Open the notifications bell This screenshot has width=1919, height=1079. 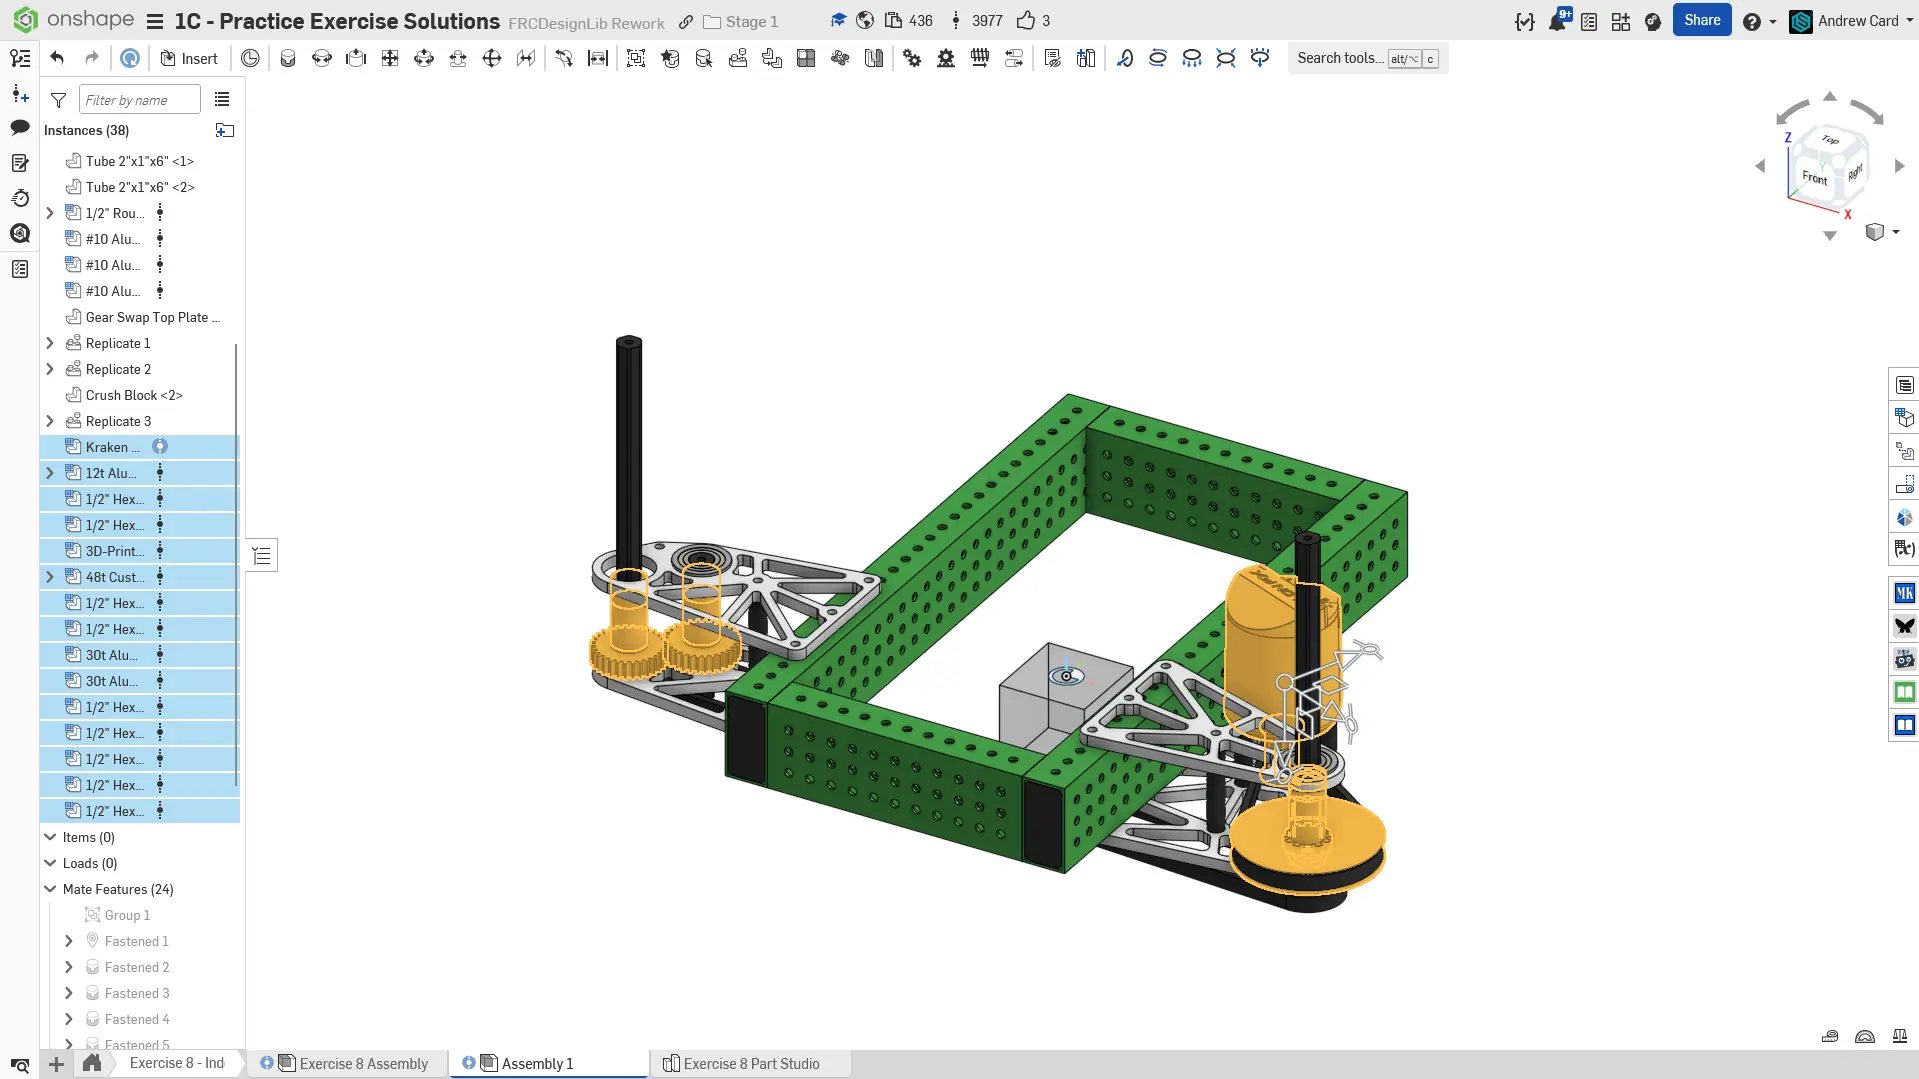click(1557, 21)
